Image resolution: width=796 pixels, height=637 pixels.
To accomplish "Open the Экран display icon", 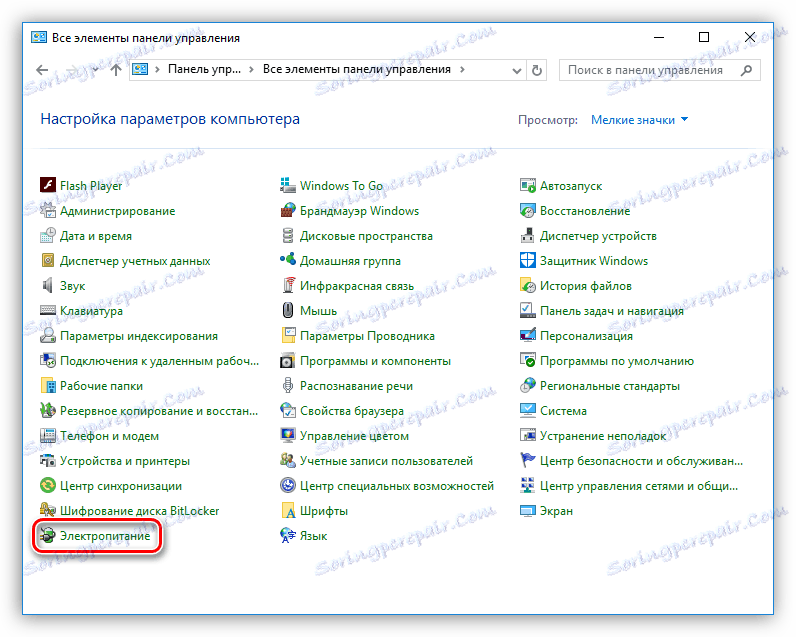I will click(528, 510).
